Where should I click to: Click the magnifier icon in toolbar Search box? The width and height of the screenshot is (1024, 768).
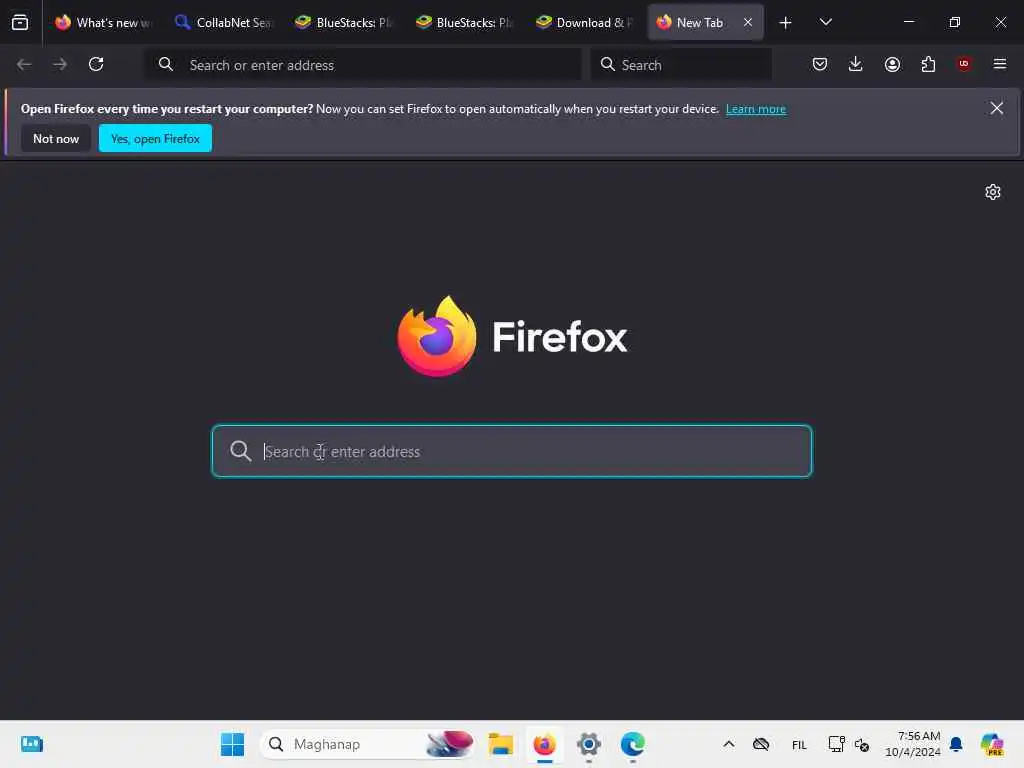click(x=607, y=64)
